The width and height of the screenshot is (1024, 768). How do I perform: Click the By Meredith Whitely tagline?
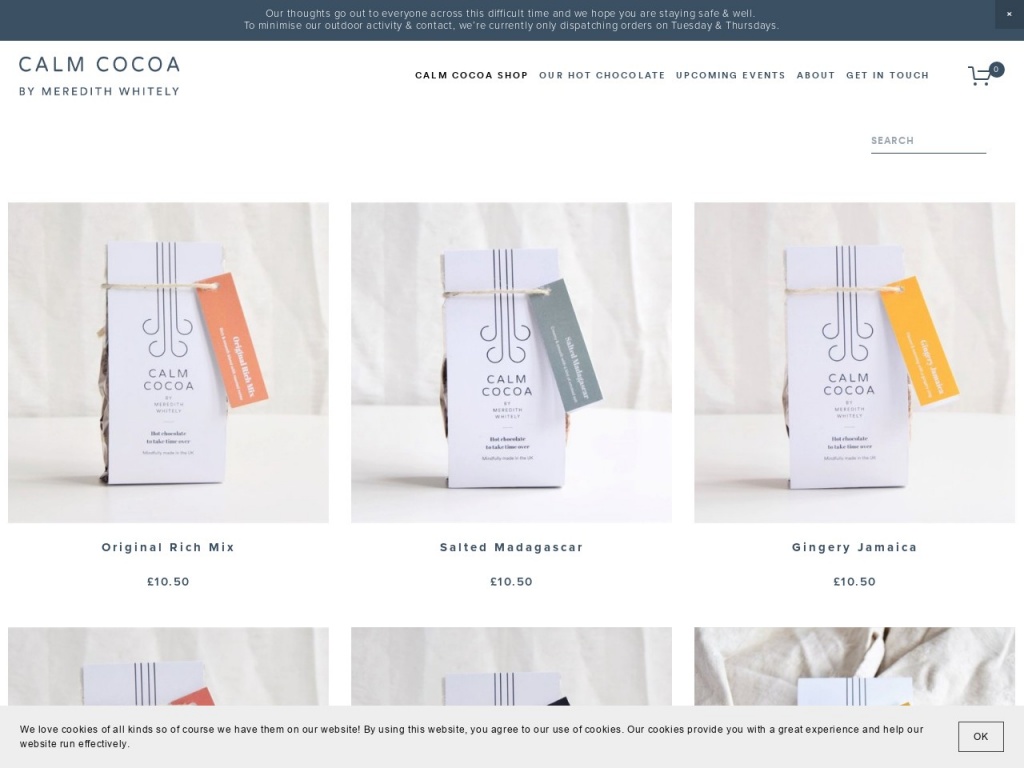[x=99, y=91]
